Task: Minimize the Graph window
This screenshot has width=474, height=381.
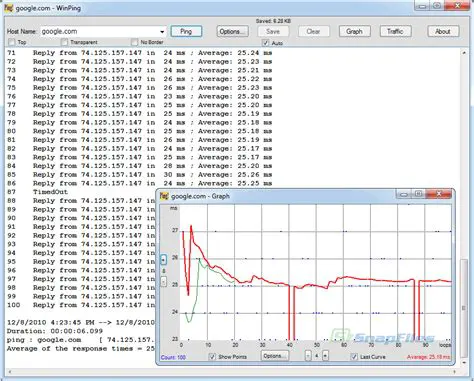Action: pyautogui.click(x=403, y=194)
